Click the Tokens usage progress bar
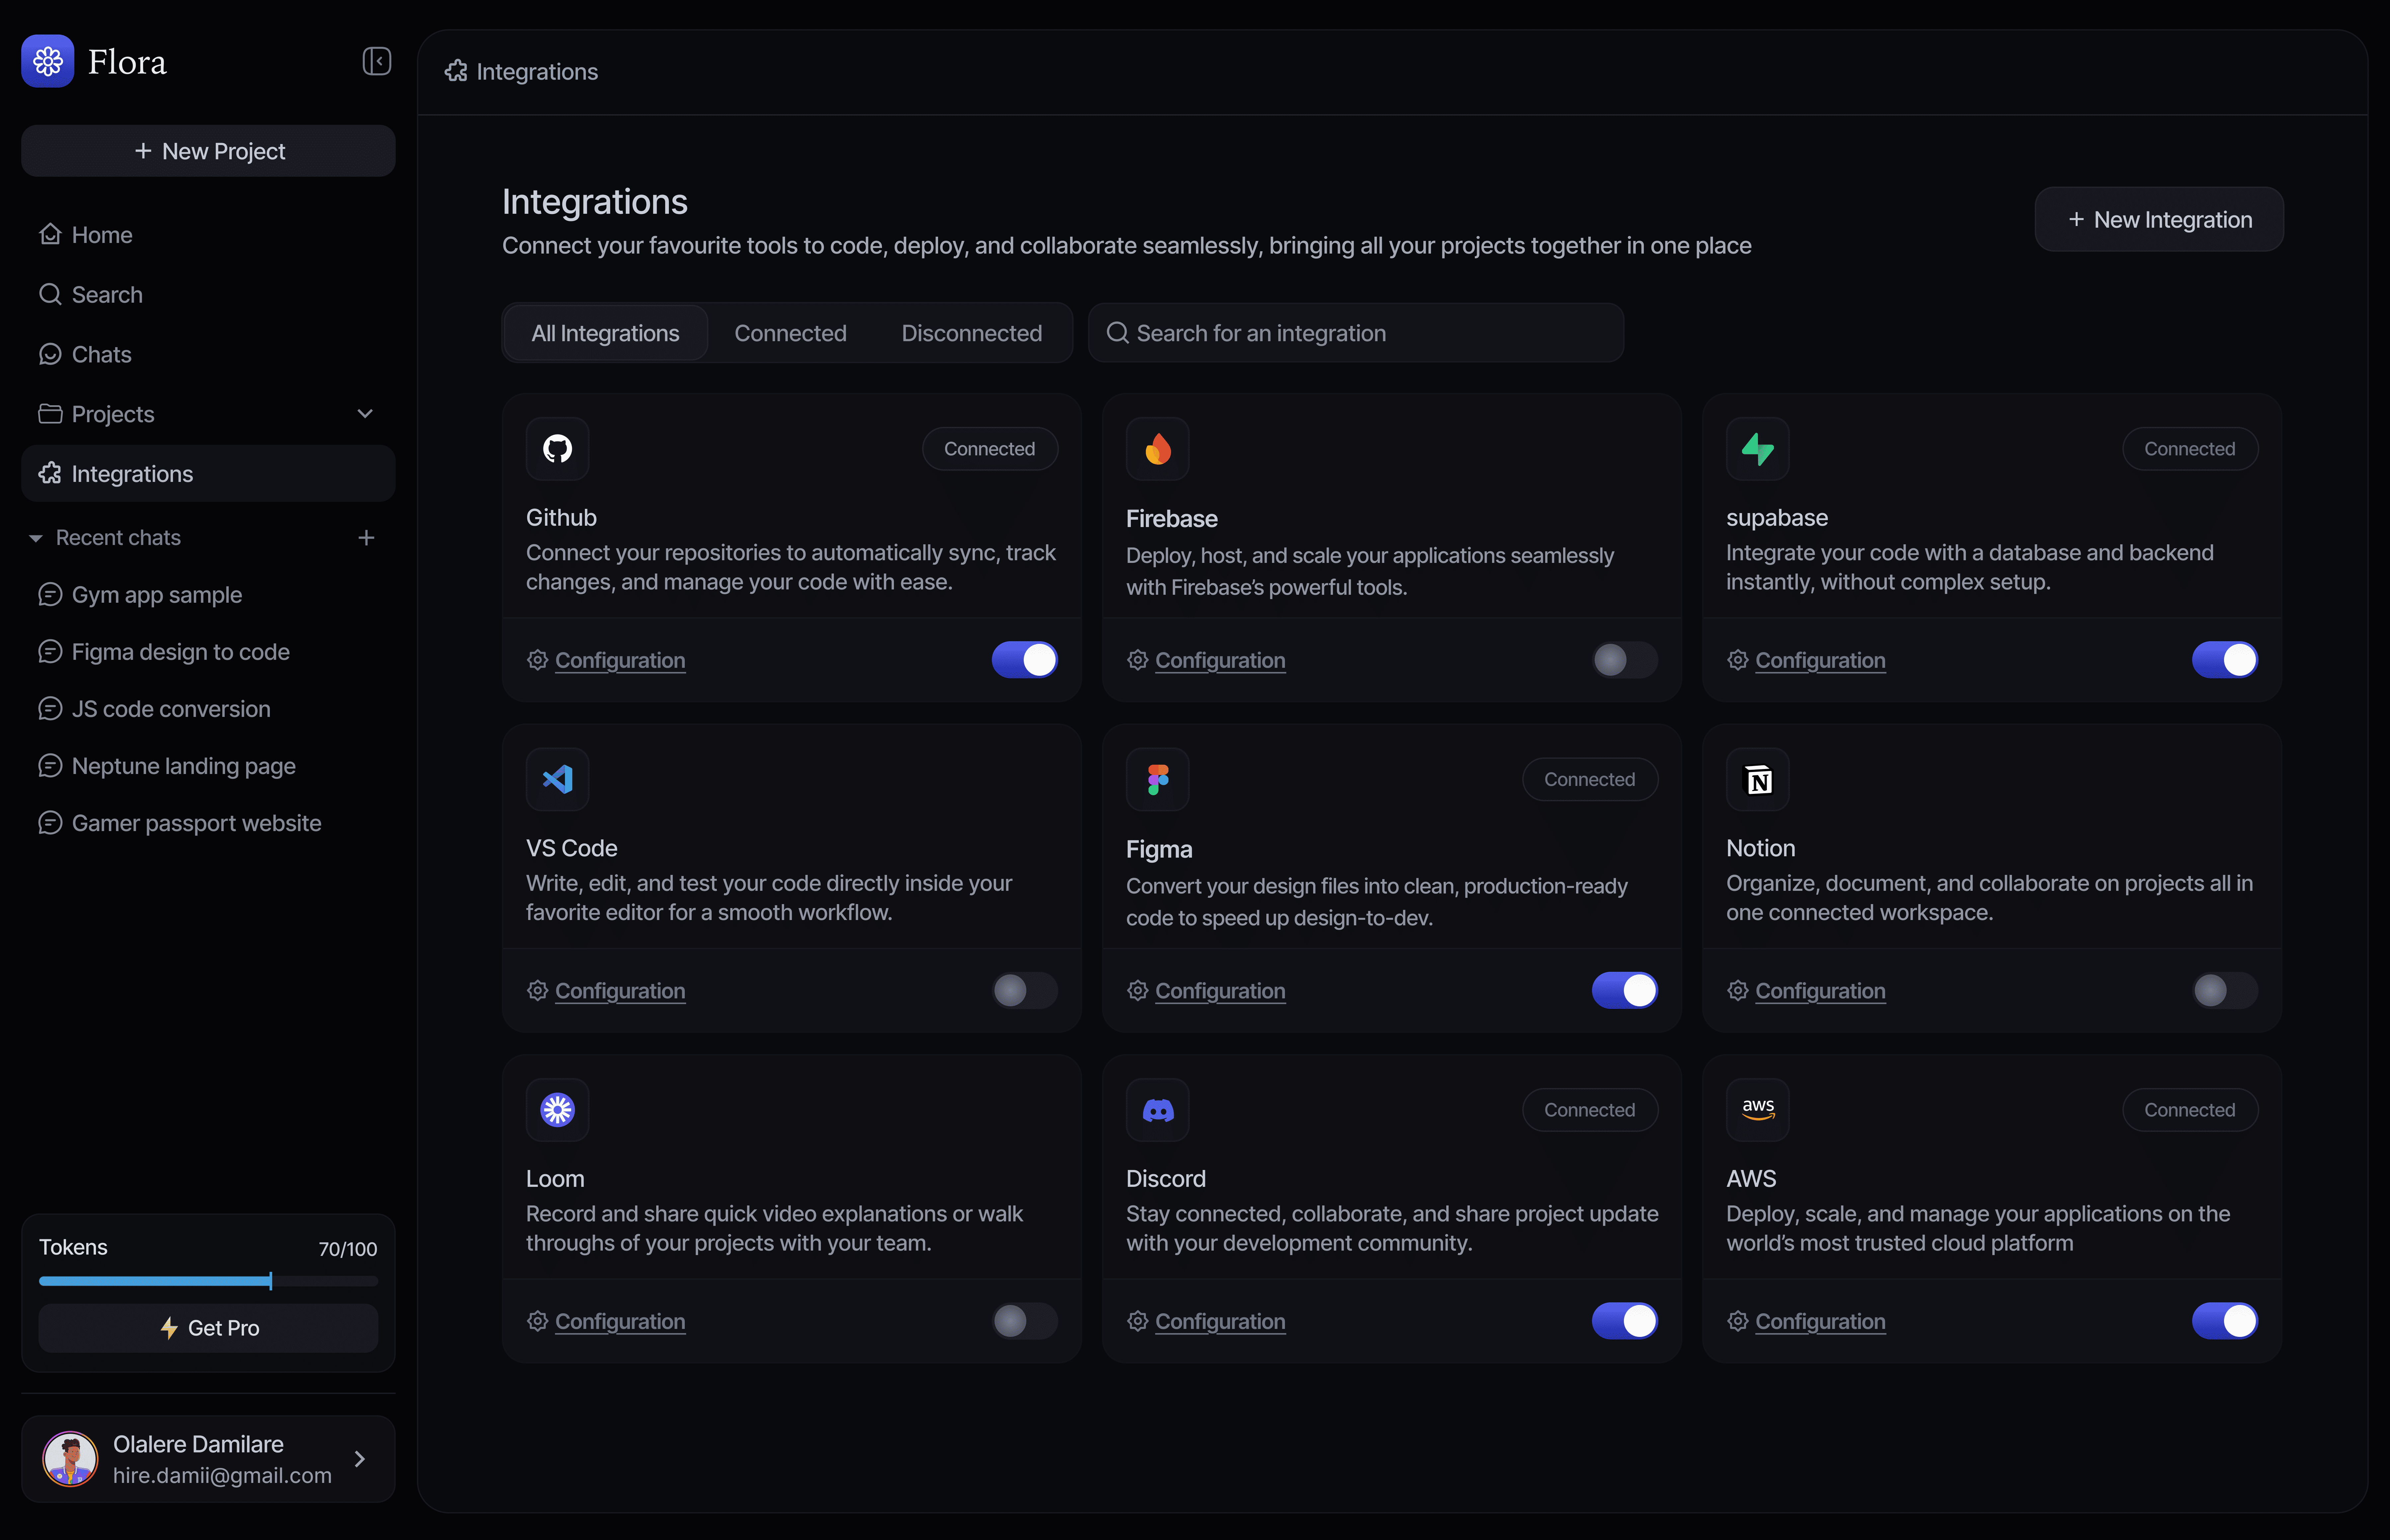 [208, 1281]
